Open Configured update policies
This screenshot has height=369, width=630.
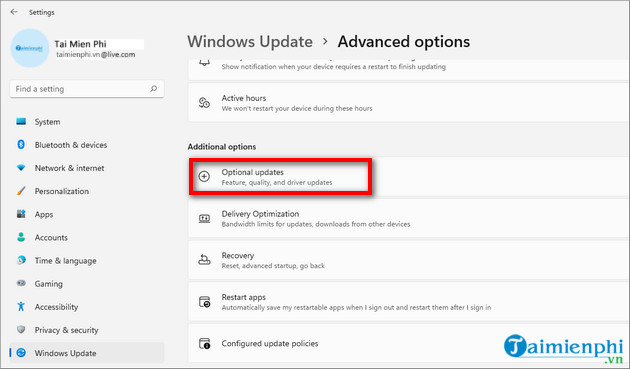pyautogui.click(x=409, y=344)
